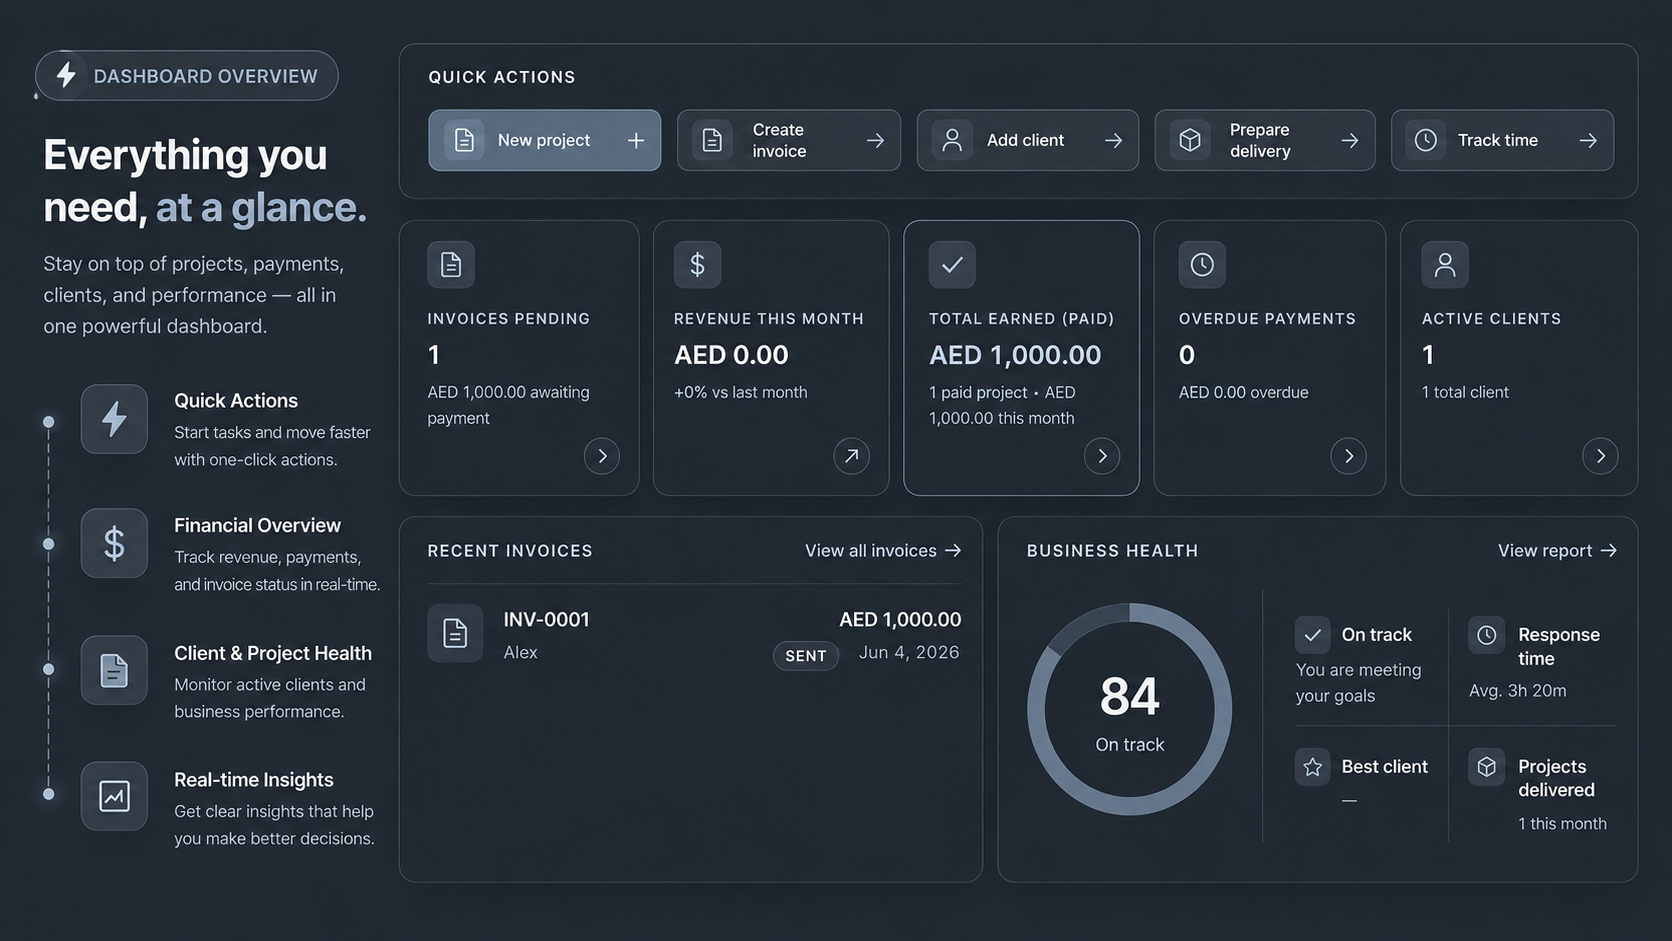Click the +0% vs last month text
Image resolution: width=1672 pixels, height=941 pixels.
point(741,393)
